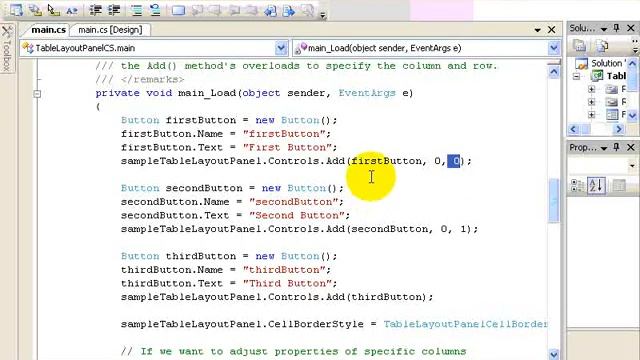Click Solution Explorer tree scroll up arrow
This screenshot has height=360, width=640.
(x=632, y=64)
